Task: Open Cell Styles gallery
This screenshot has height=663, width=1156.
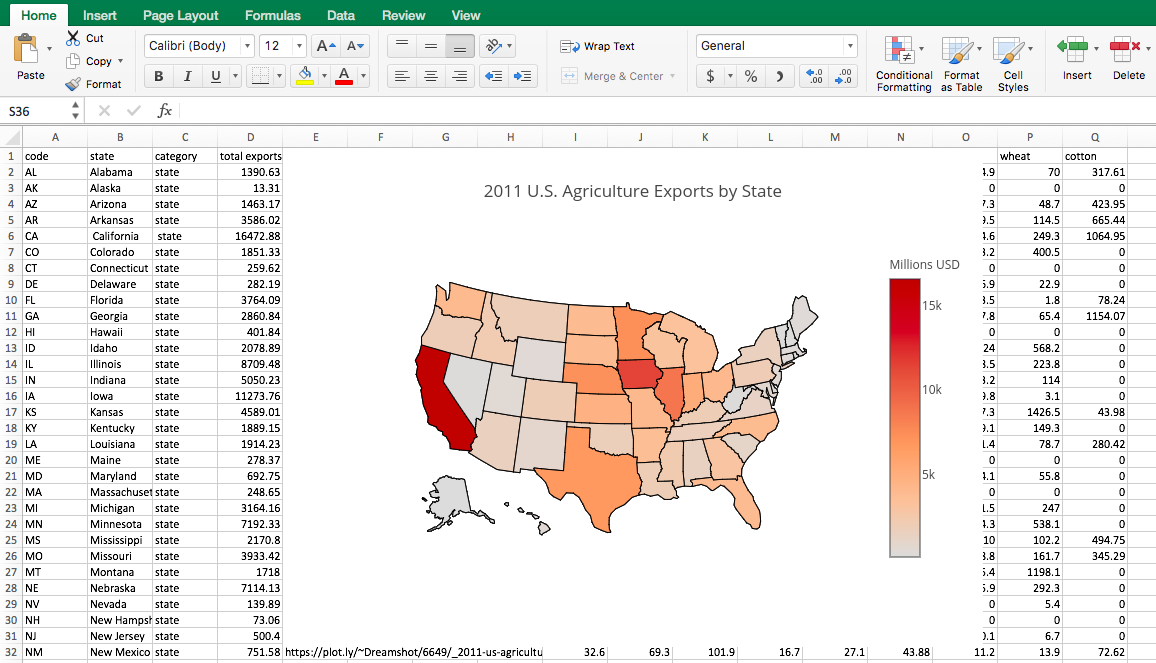Action: click(x=1013, y=64)
